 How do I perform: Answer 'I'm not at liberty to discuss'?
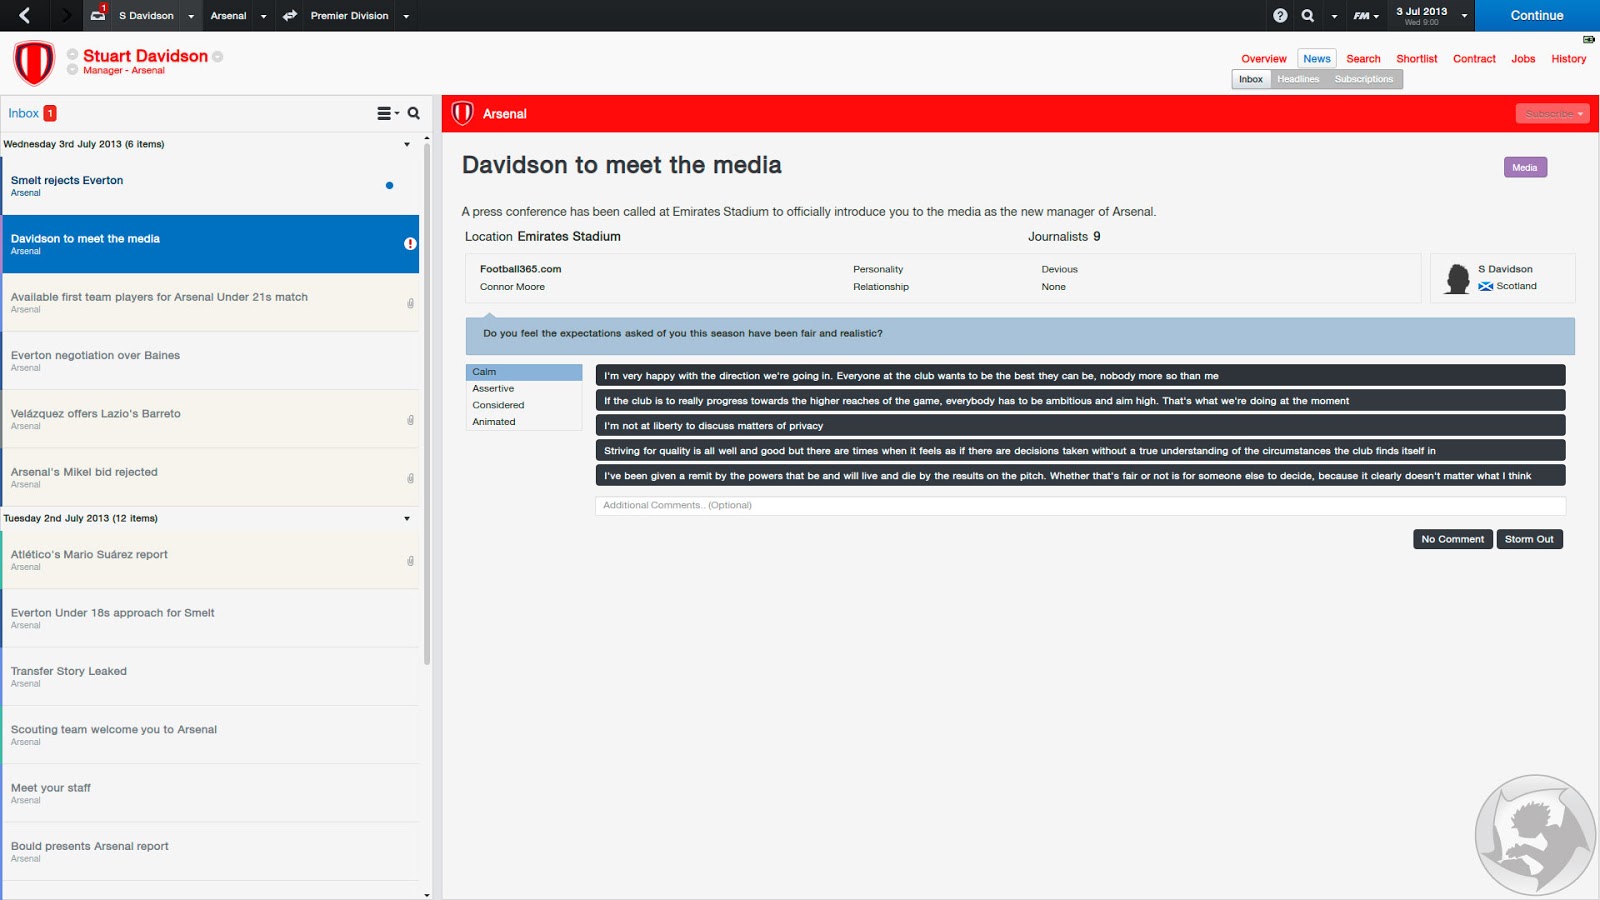1080,426
